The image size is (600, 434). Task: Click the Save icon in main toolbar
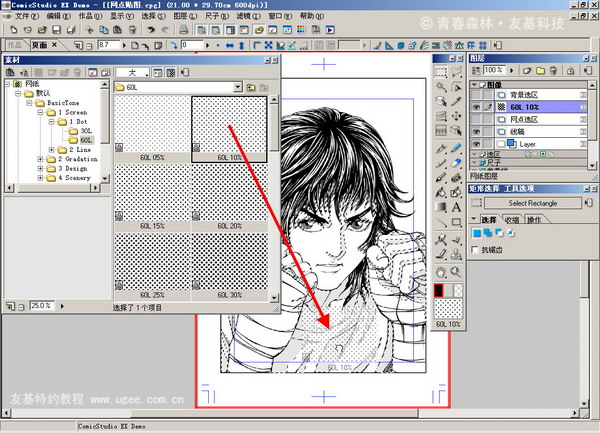[57, 29]
